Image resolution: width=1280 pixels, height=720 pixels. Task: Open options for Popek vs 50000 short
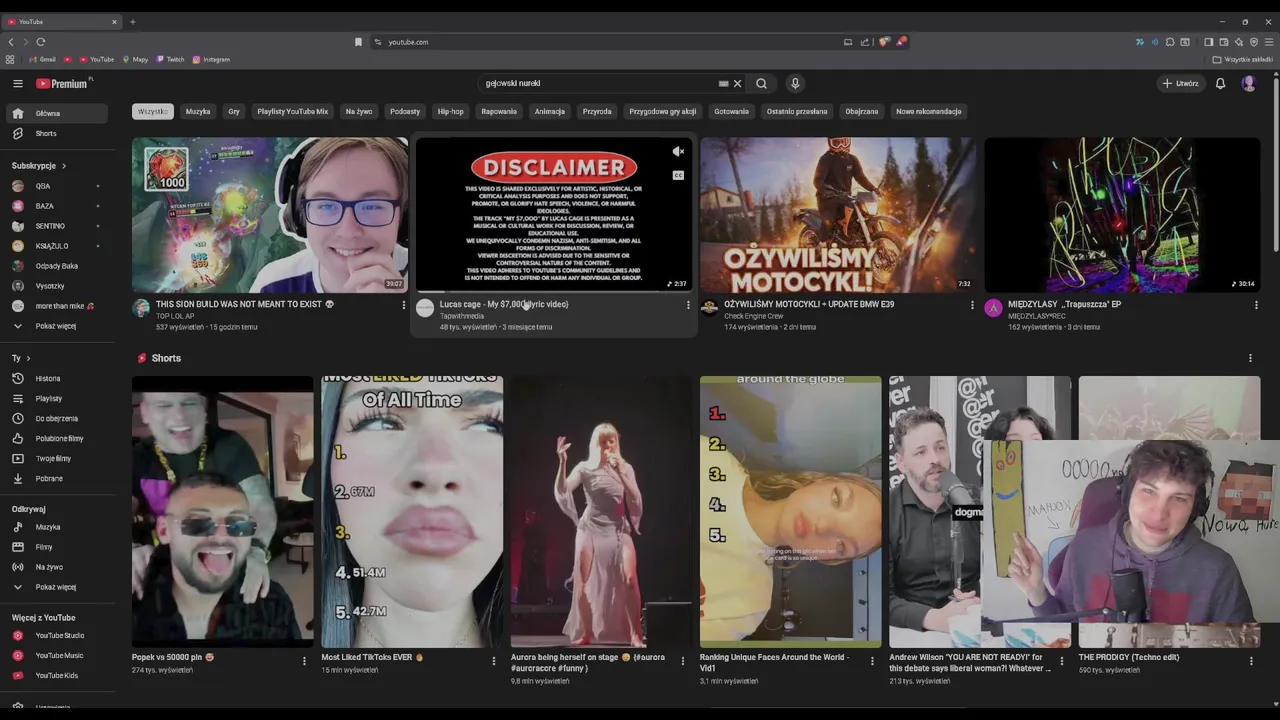pyautogui.click(x=304, y=661)
